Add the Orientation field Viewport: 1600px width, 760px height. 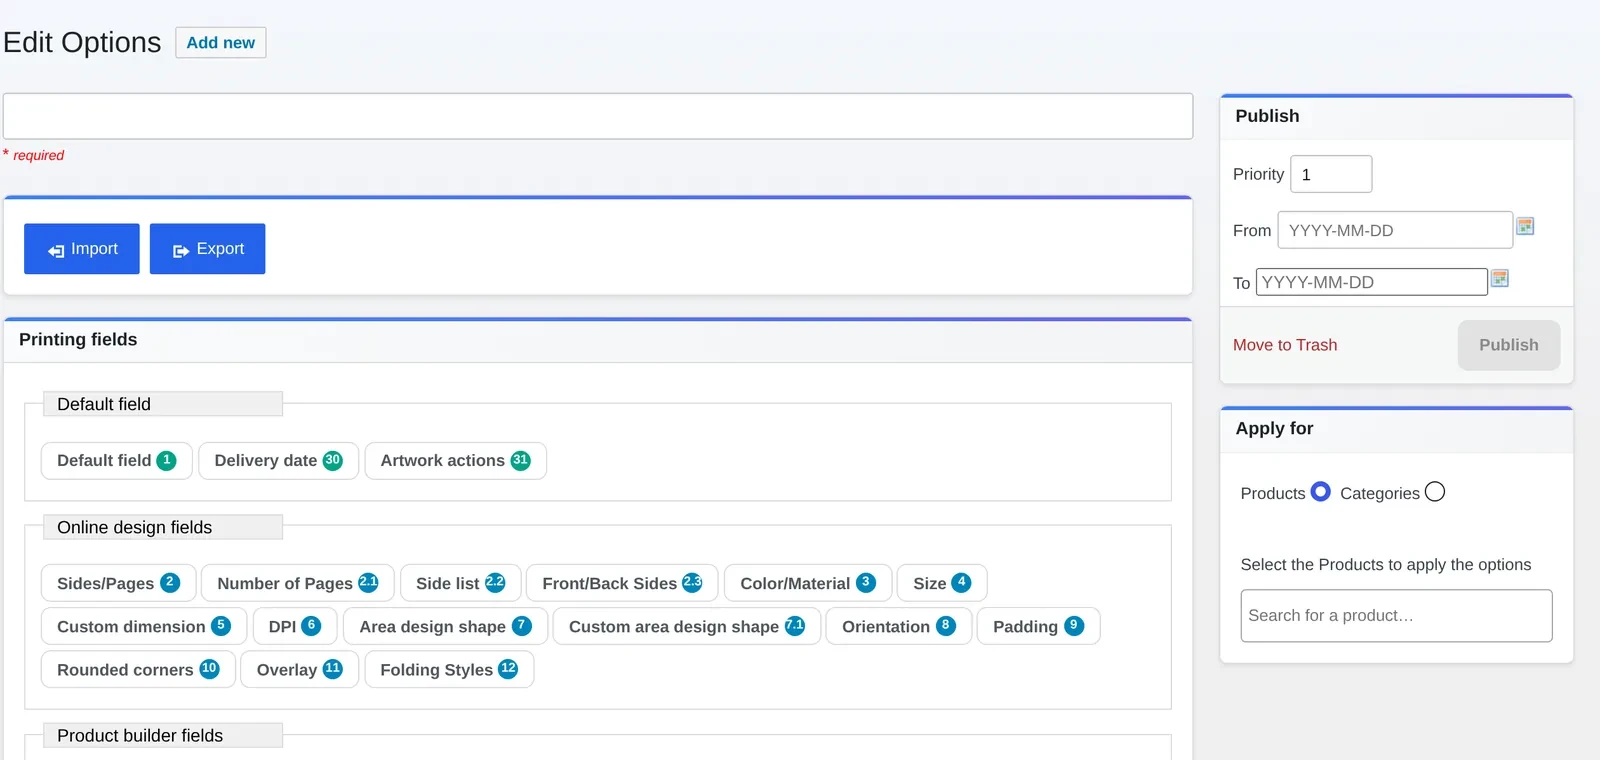(899, 627)
